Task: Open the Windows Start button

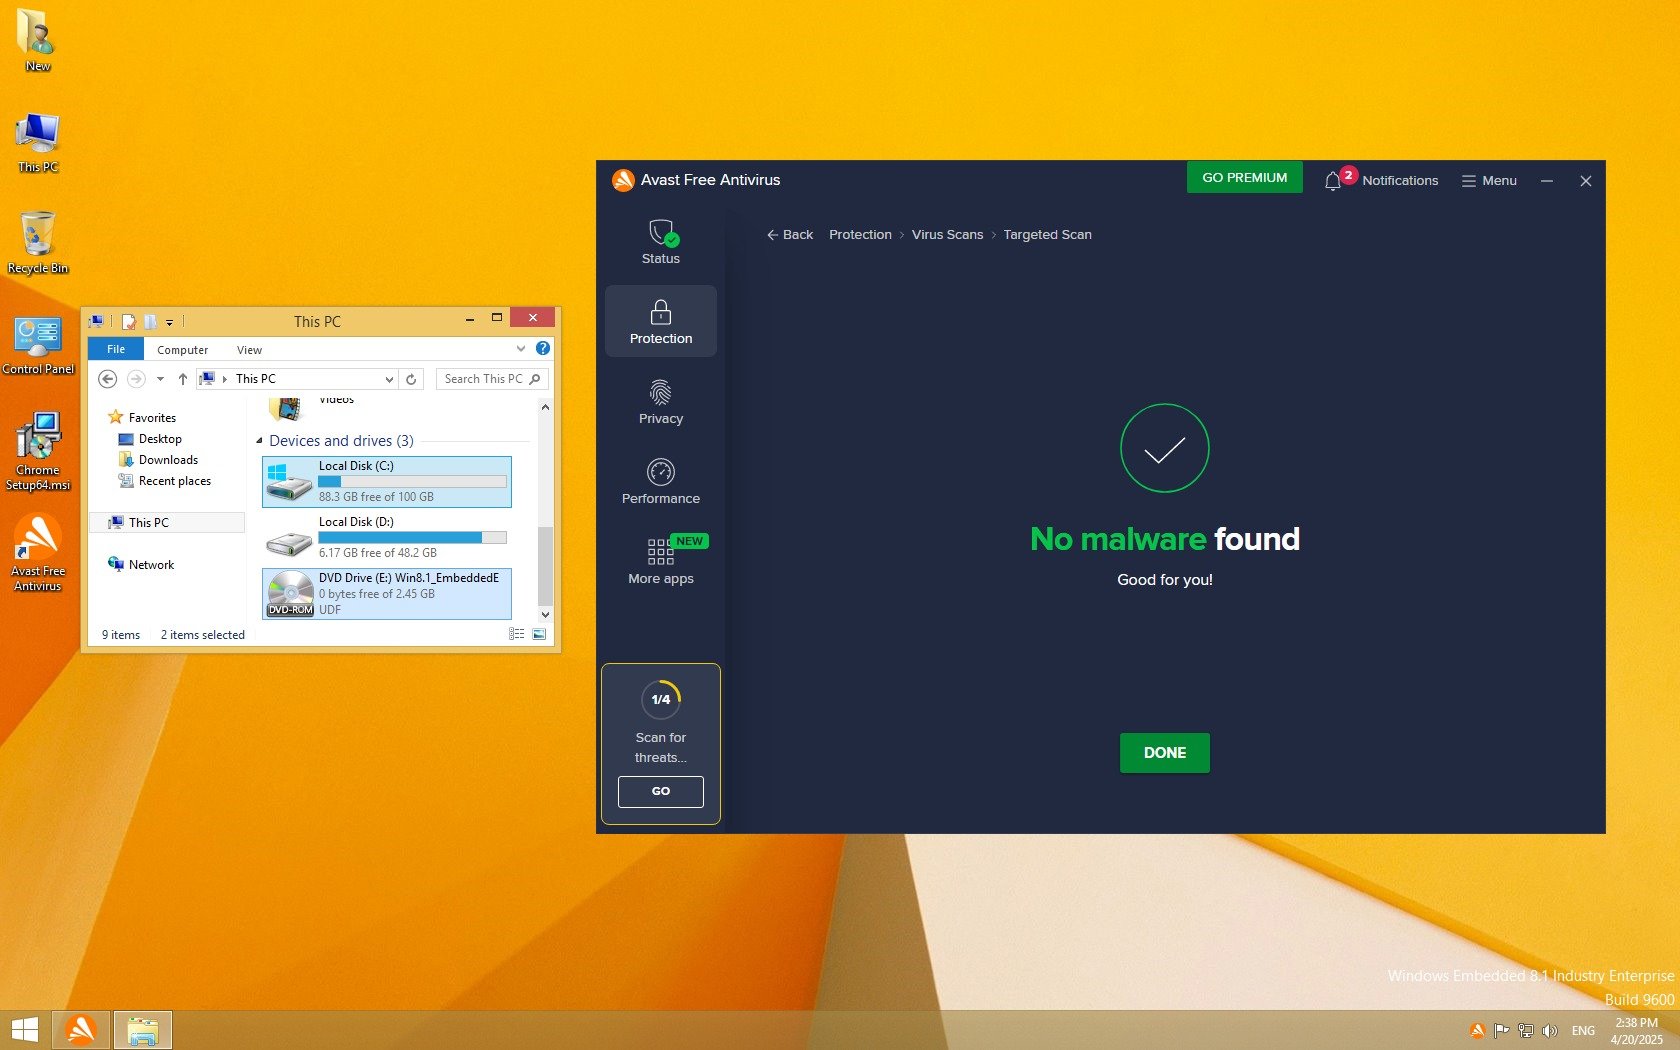Action: click(x=25, y=1030)
